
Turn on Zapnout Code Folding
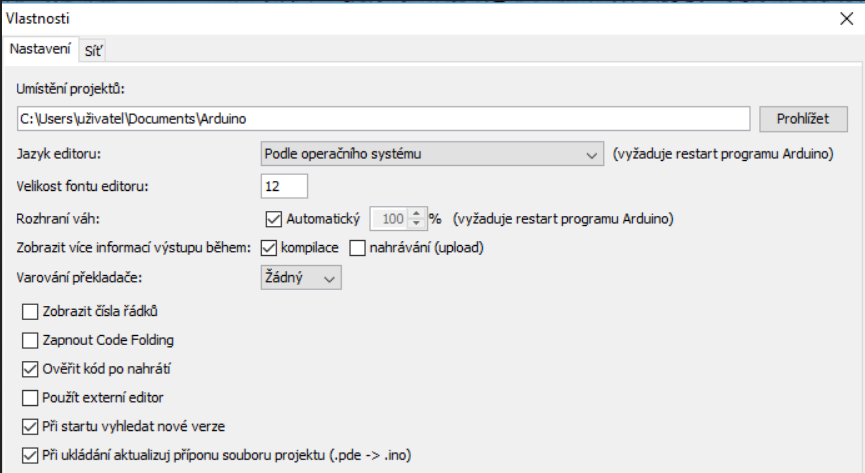pyautogui.click(x=29, y=340)
